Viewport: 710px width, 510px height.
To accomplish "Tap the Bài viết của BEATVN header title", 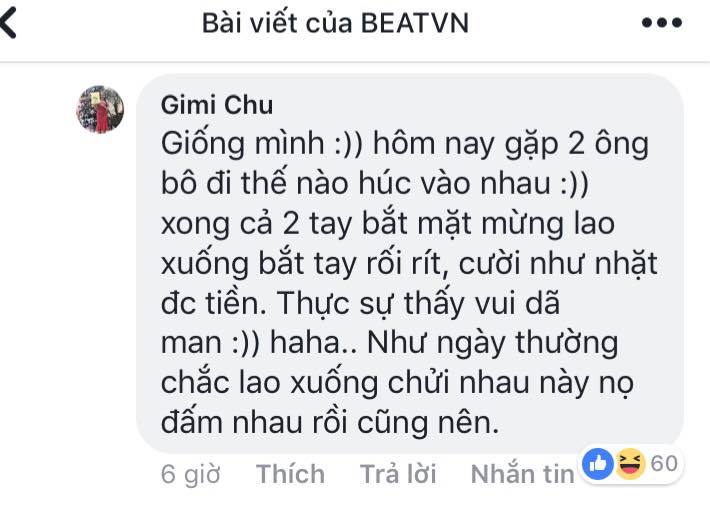I will tap(335, 23).
